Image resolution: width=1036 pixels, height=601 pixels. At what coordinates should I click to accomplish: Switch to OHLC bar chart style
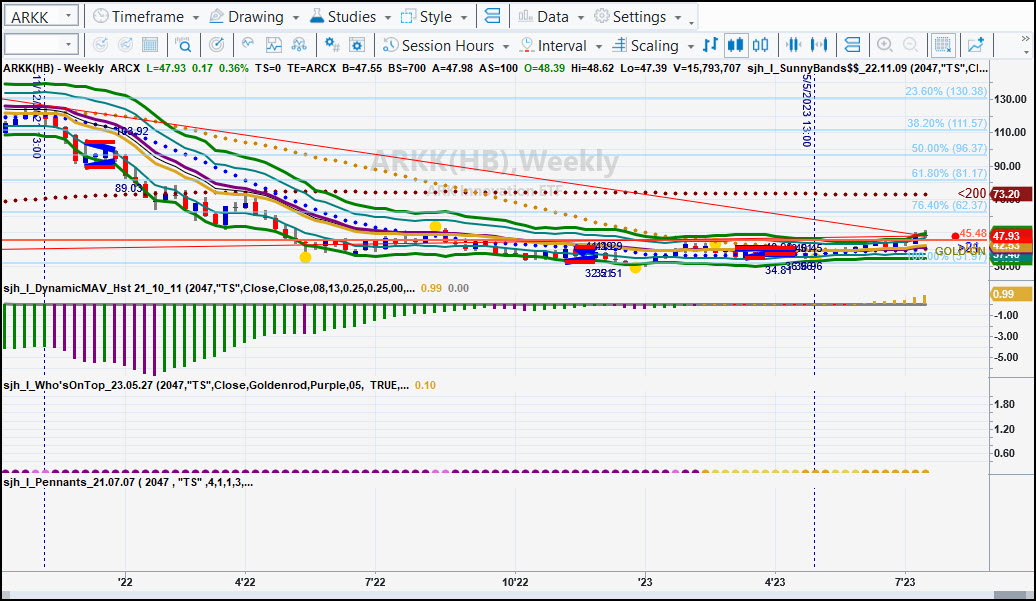click(710, 45)
